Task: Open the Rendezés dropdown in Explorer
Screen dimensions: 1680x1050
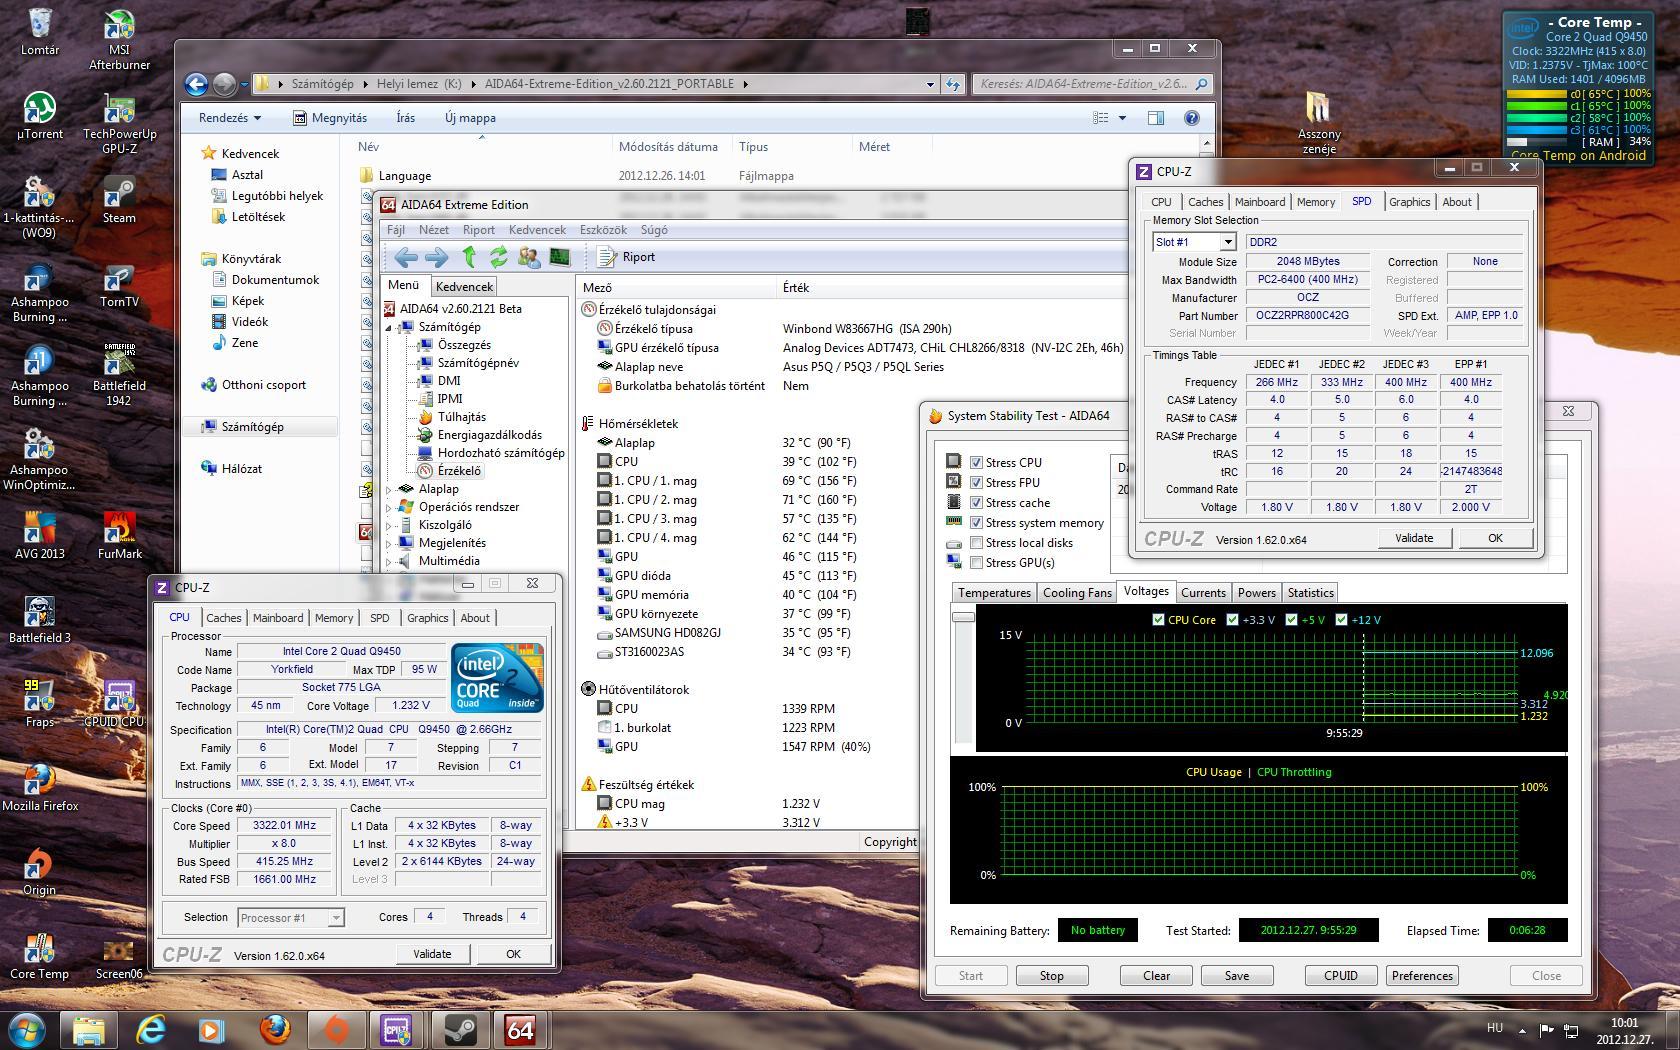Action: (230, 118)
